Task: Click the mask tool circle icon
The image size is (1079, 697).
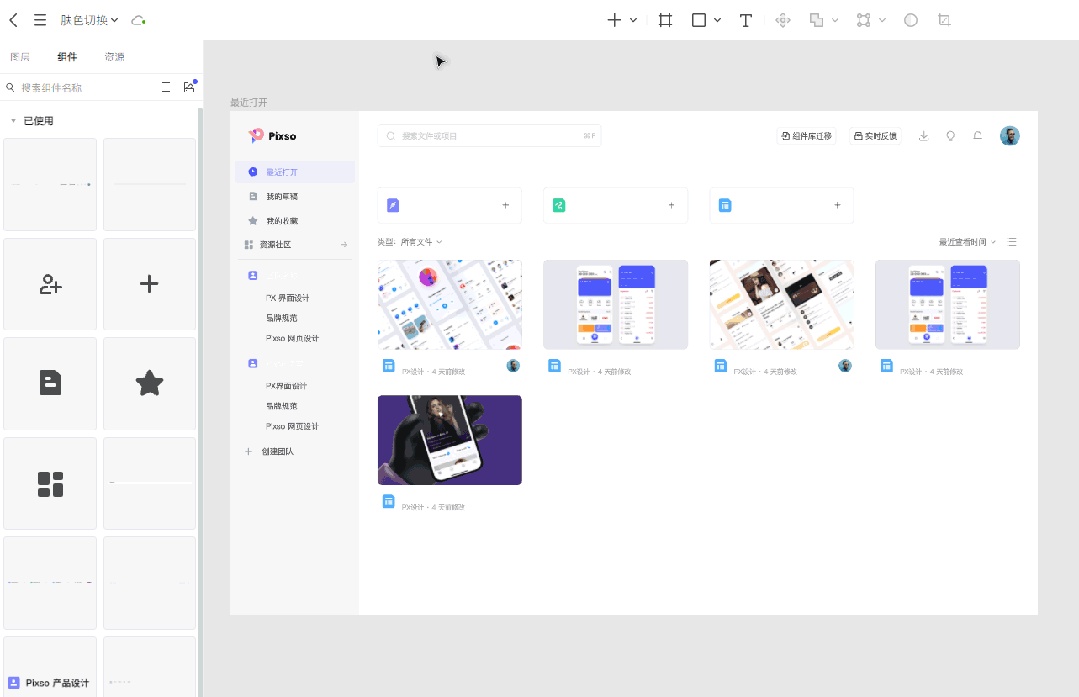Action: [910, 20]
